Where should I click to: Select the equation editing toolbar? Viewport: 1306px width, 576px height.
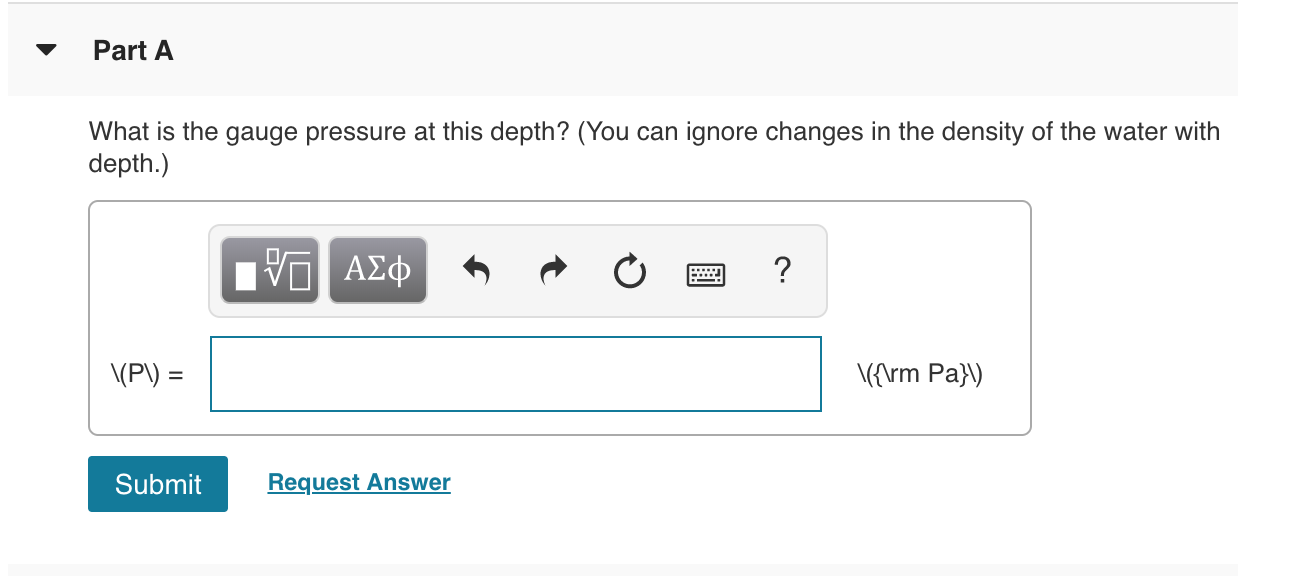(x=517, y=270)
